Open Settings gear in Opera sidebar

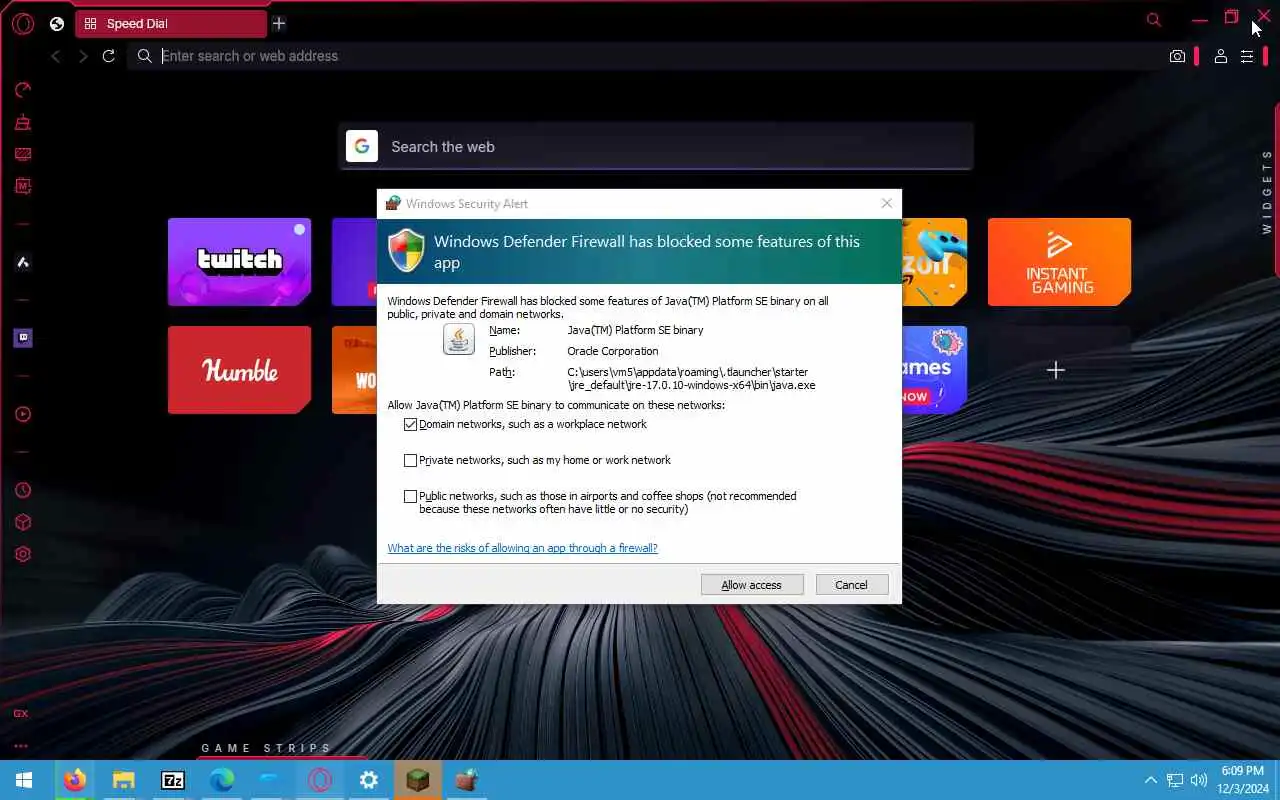click(x=23, y=554)
